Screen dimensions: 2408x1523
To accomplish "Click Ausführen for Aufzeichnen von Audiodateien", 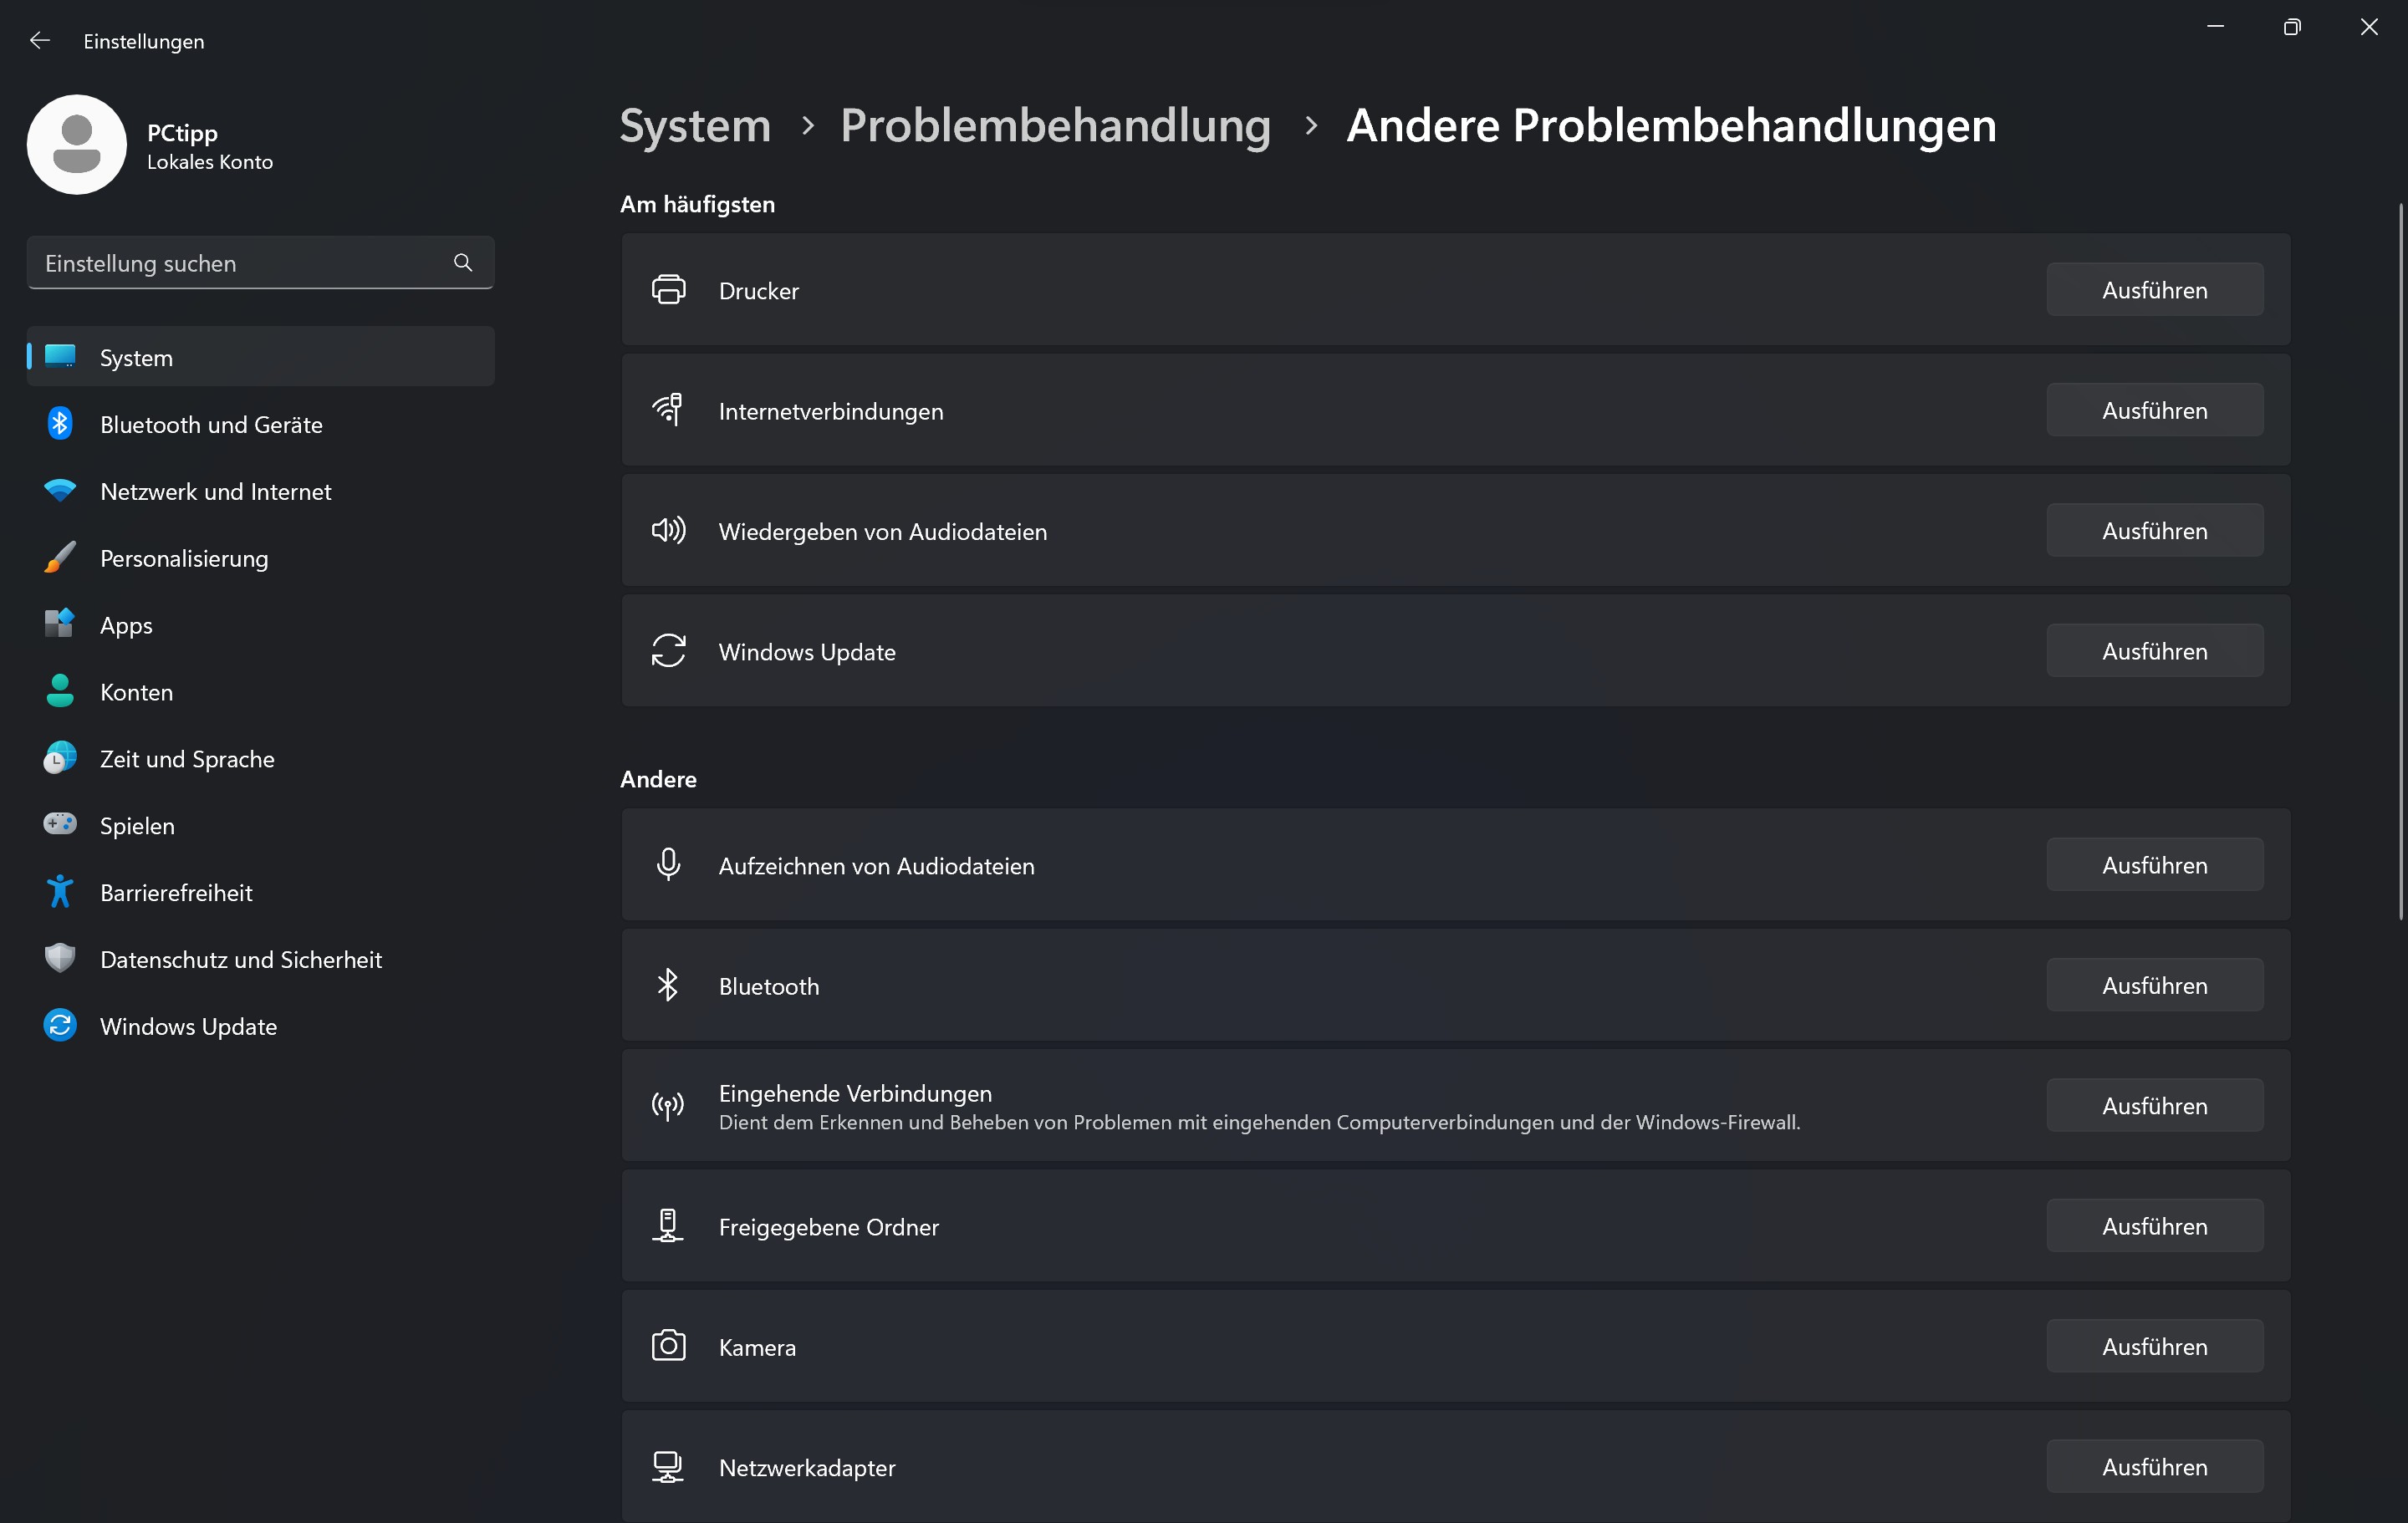I will click(2154, 865).
